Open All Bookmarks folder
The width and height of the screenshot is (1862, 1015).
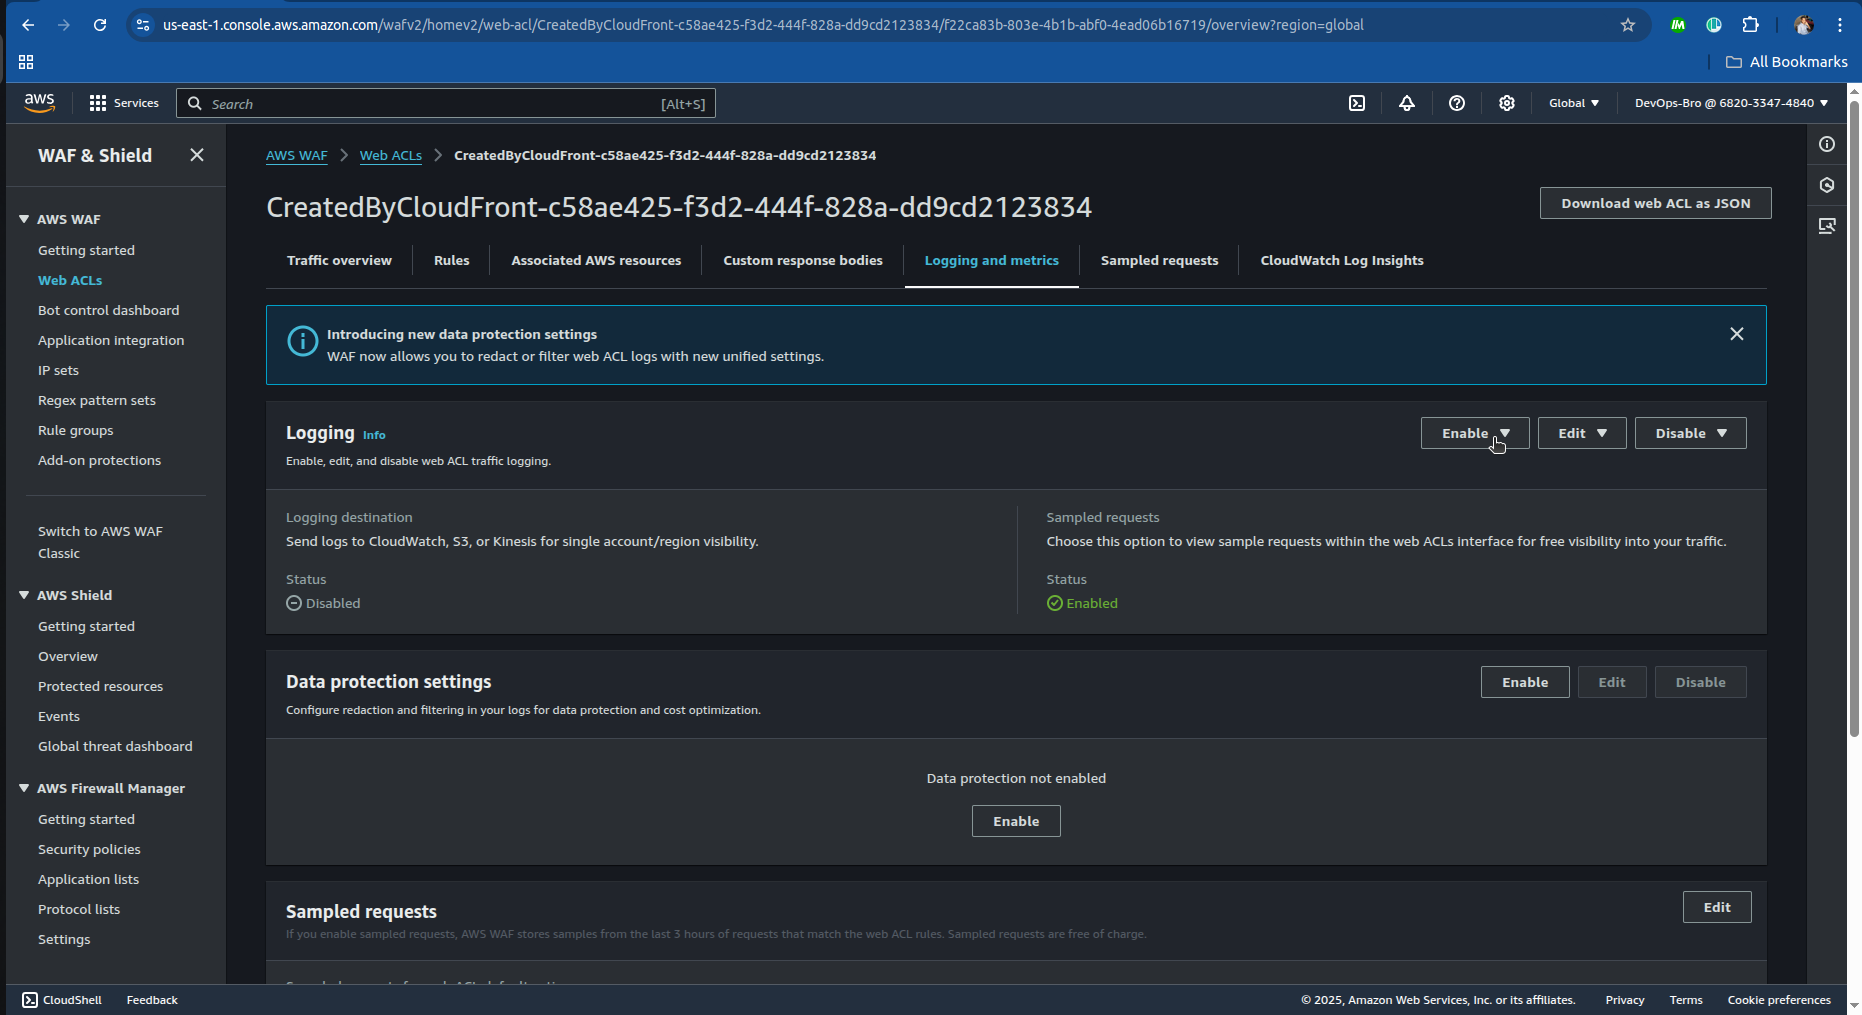pos(1787,62)
